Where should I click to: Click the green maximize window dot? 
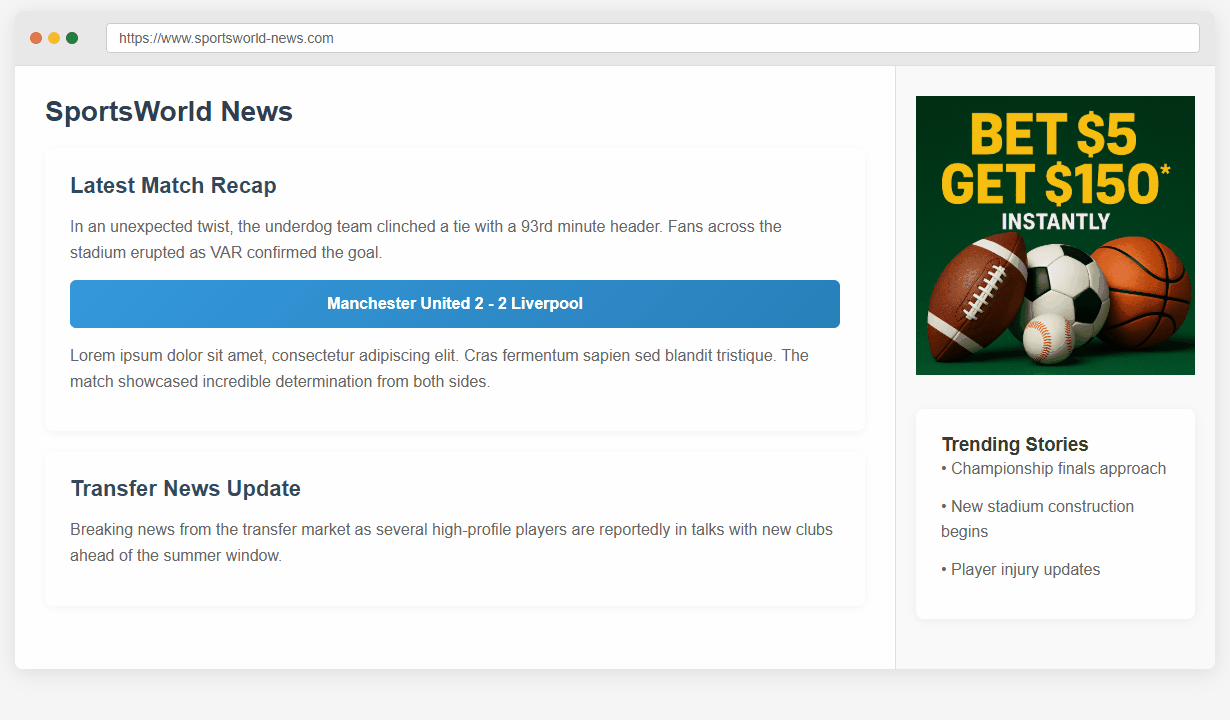(72, 38)
